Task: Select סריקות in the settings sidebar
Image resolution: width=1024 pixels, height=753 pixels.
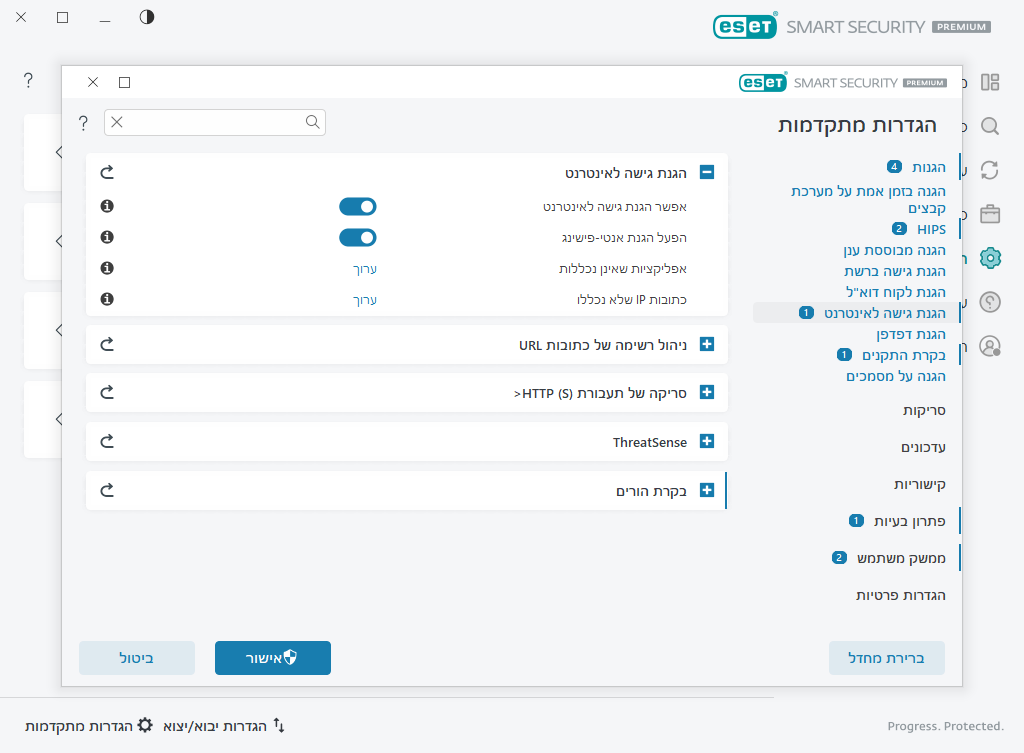Action: [x=924, y=410]
